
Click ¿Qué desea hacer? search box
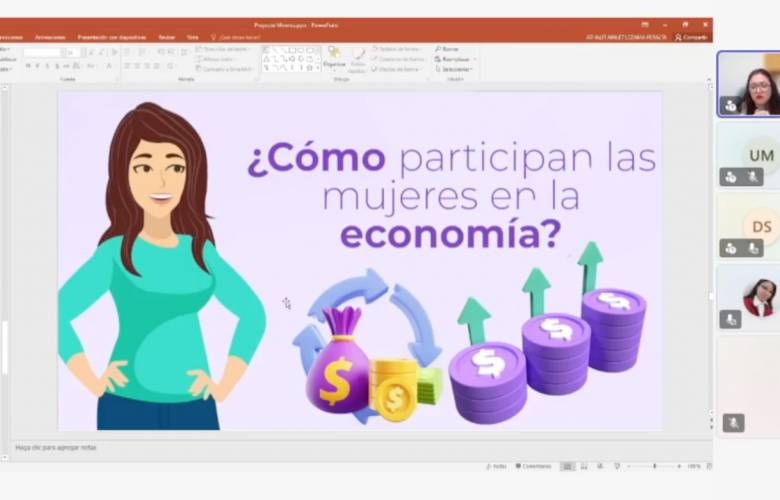tap(236, 37)
